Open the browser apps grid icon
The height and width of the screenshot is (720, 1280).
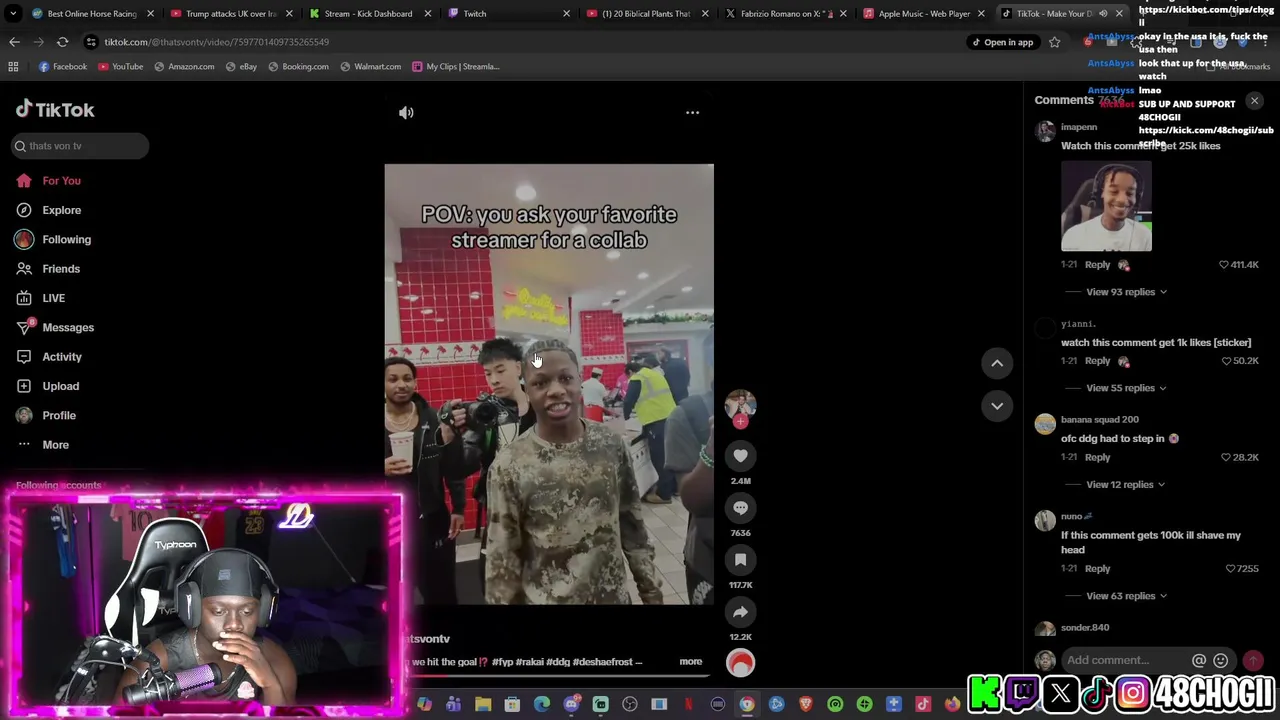tap(13, 67)
